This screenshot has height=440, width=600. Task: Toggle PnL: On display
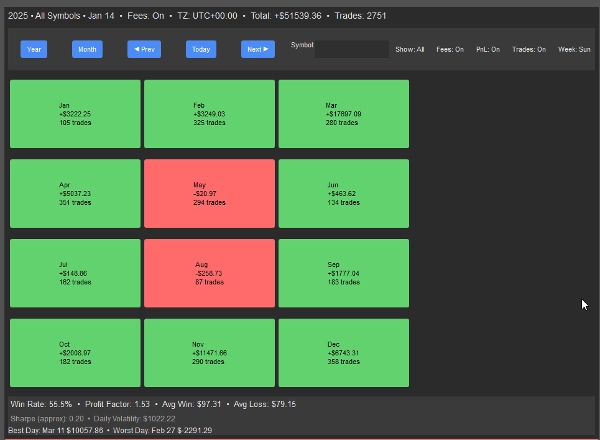coord(488,49)
